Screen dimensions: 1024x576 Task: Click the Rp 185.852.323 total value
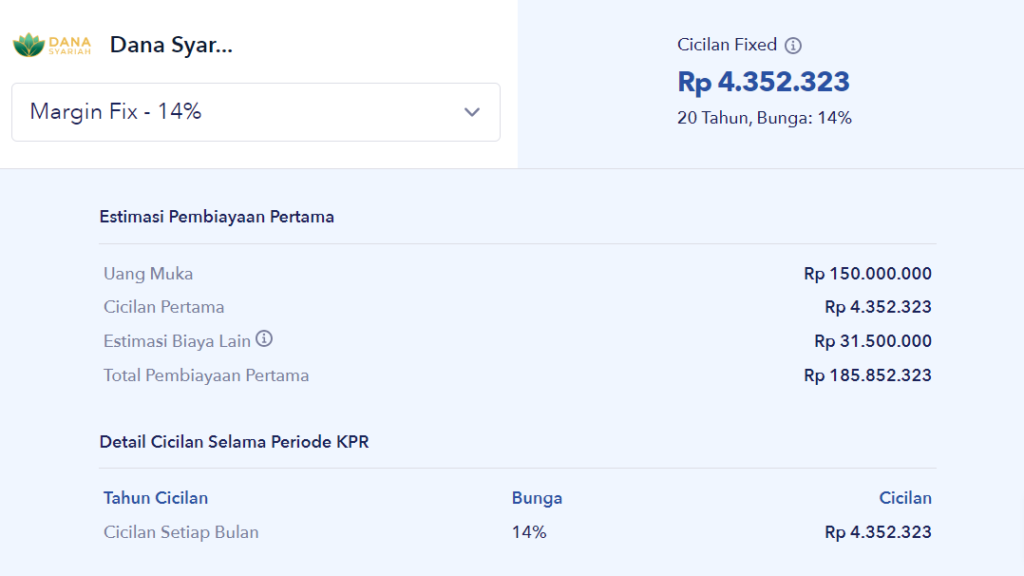867,376
